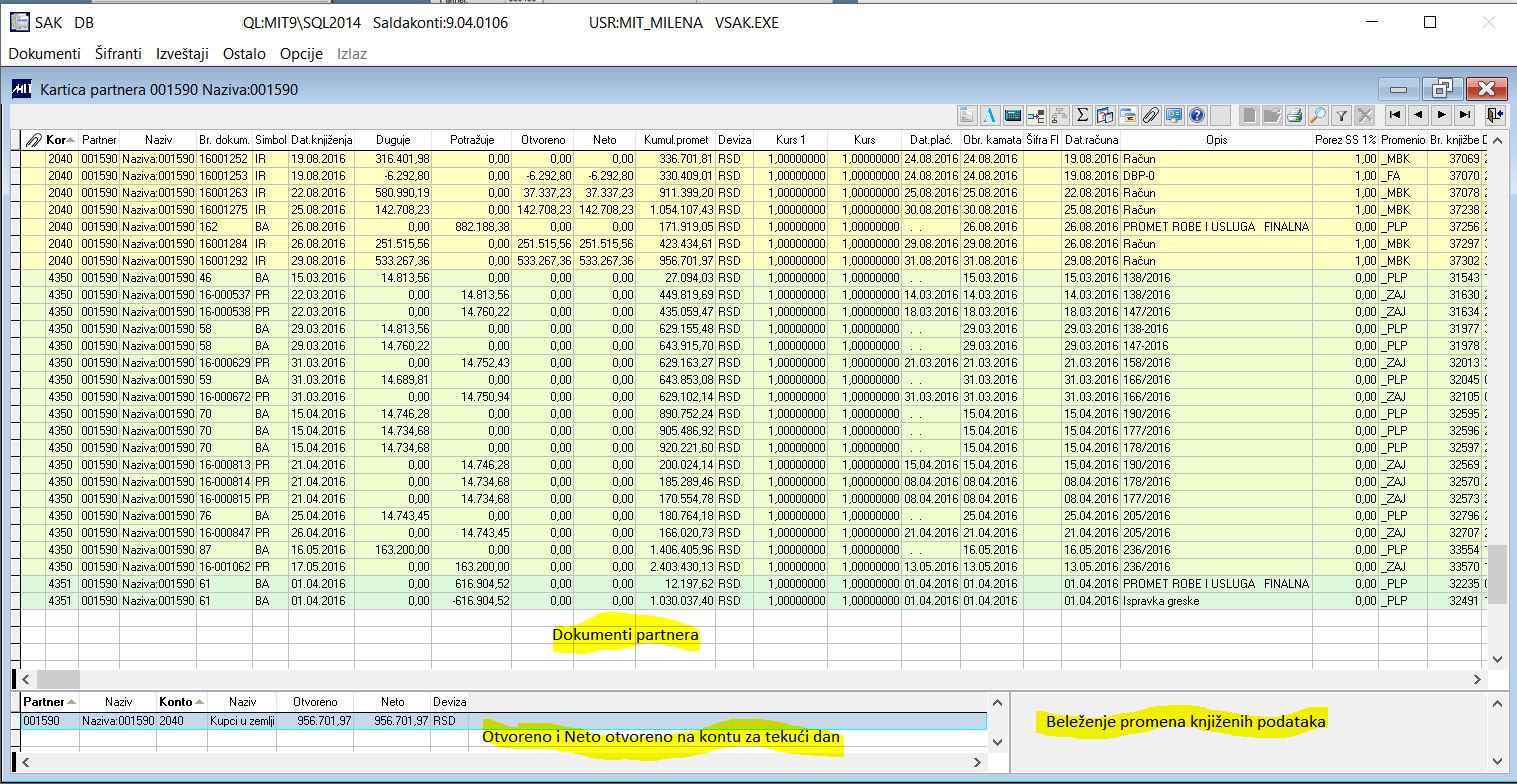Click the down arrow of the main grid scrollbar
Screen dimensions: 1517x784
click(x=1497, y=659)
